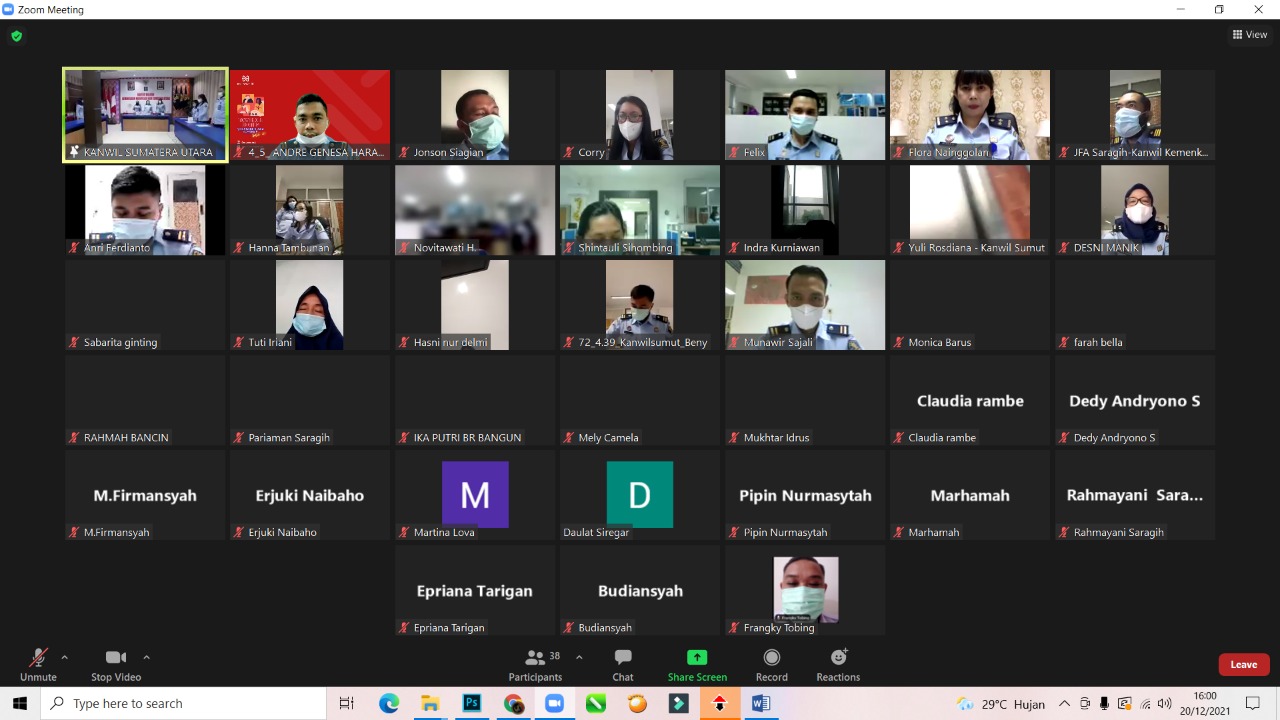Select Flora Nainggolan's video tile
The width and height of the screenshot is (1280, 720).
pos(969,114)
